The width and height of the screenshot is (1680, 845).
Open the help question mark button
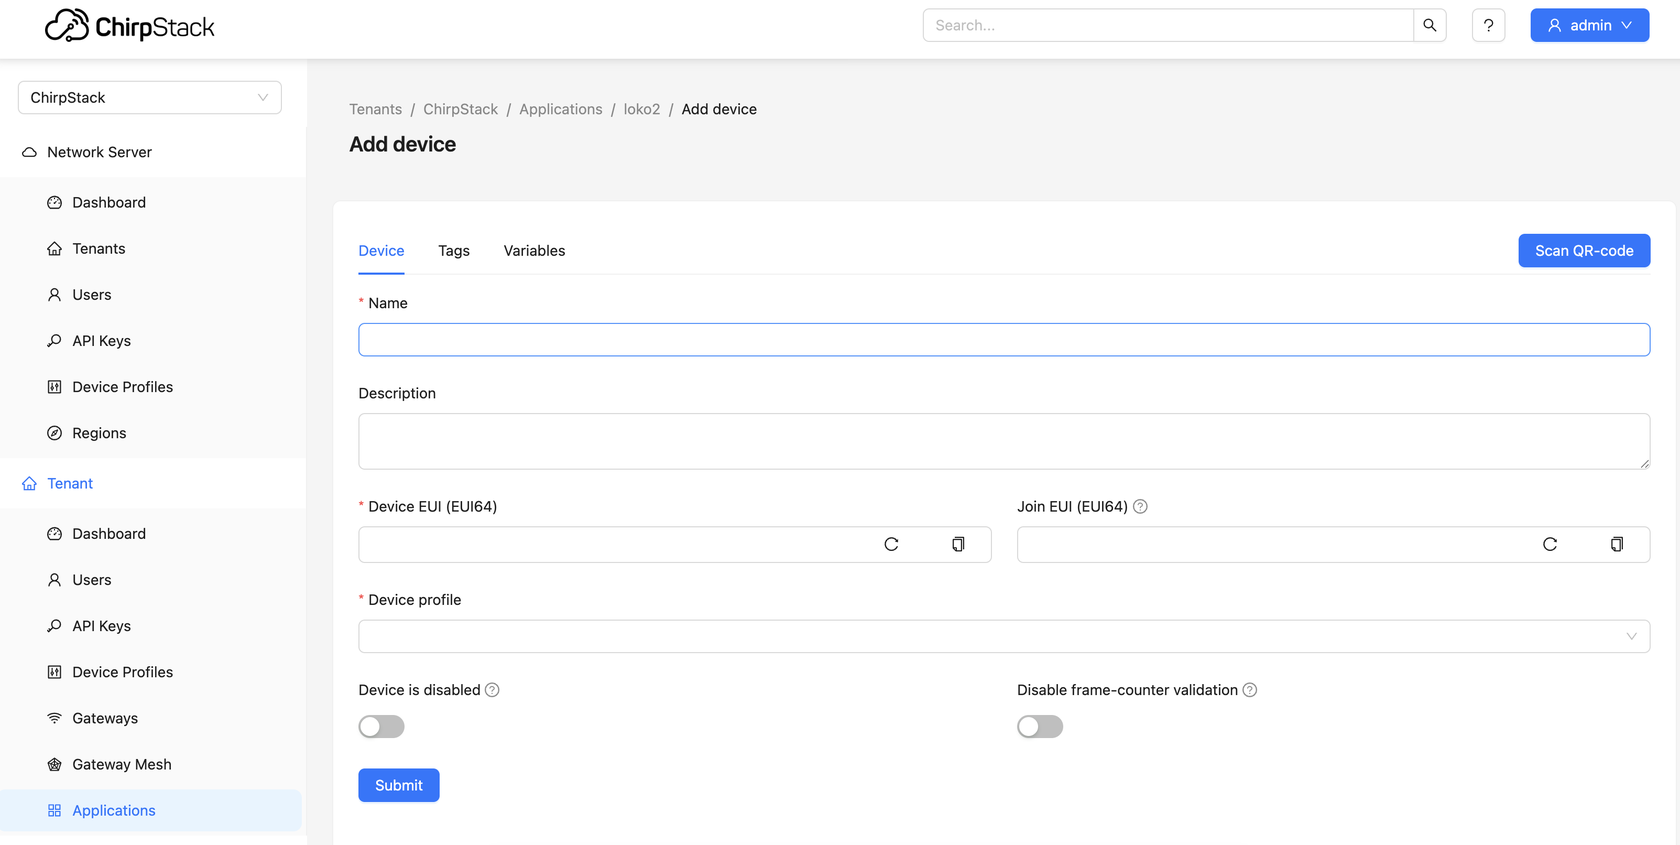[1489, 25]
